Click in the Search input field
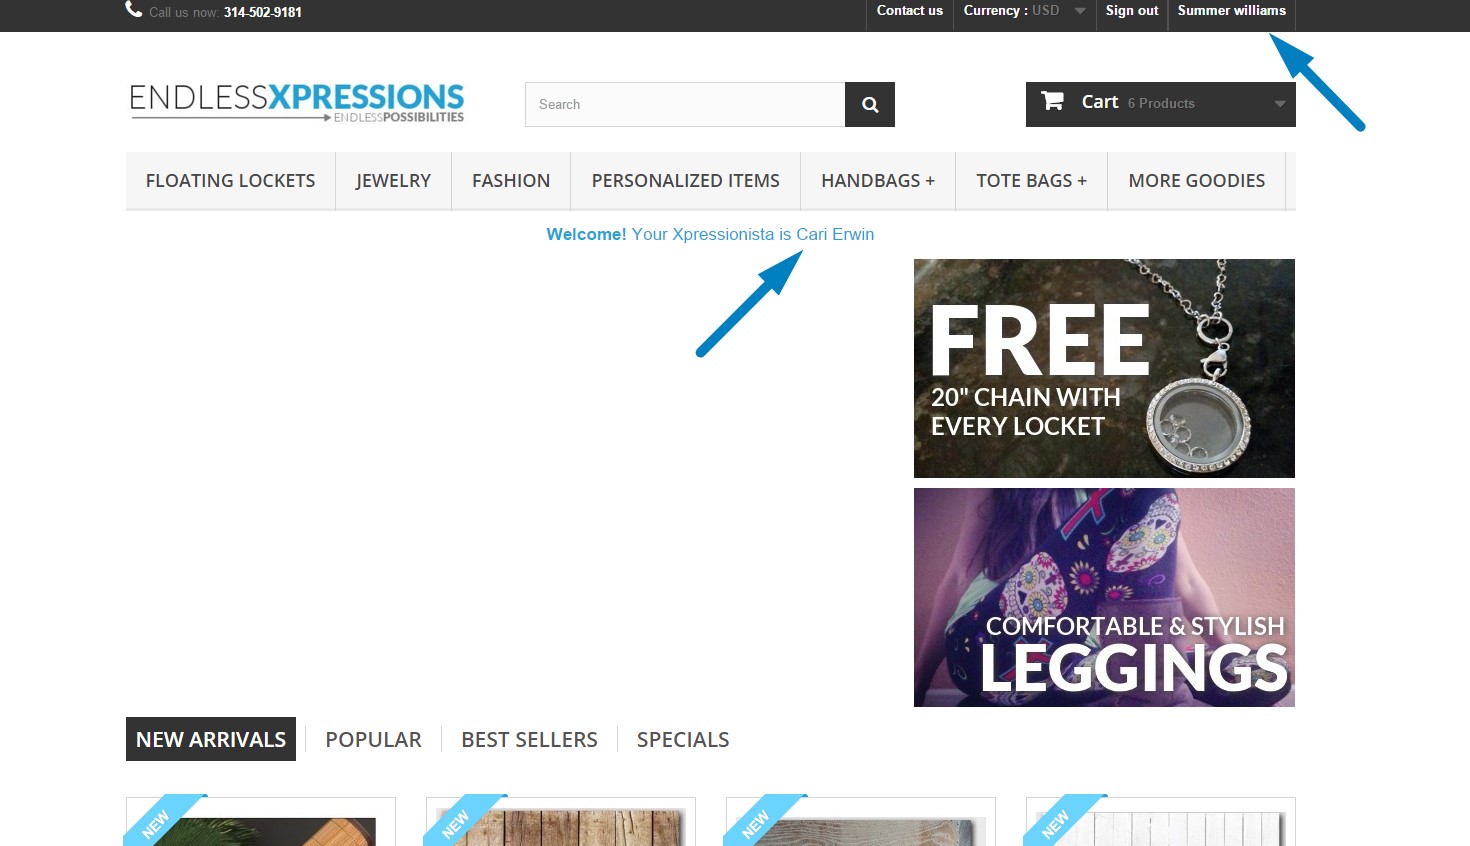The width and height of the screenshot is (1470, 846). click(685, 104)
